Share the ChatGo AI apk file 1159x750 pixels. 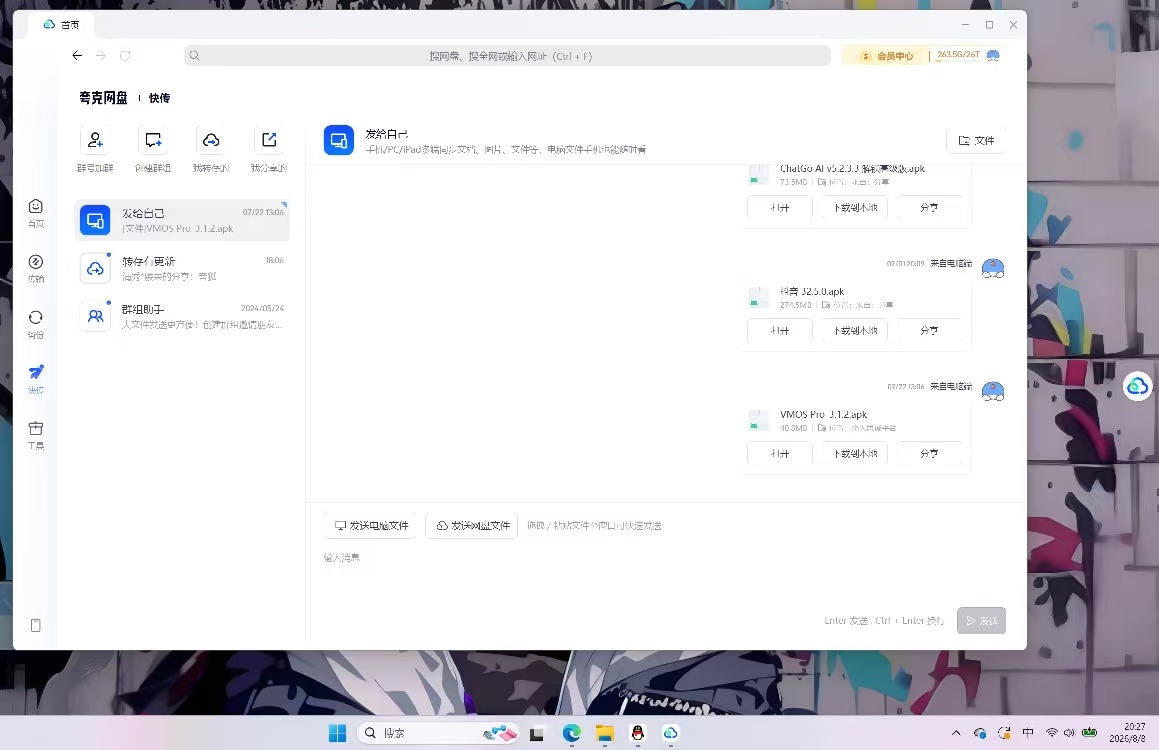[x=929, y=208]
